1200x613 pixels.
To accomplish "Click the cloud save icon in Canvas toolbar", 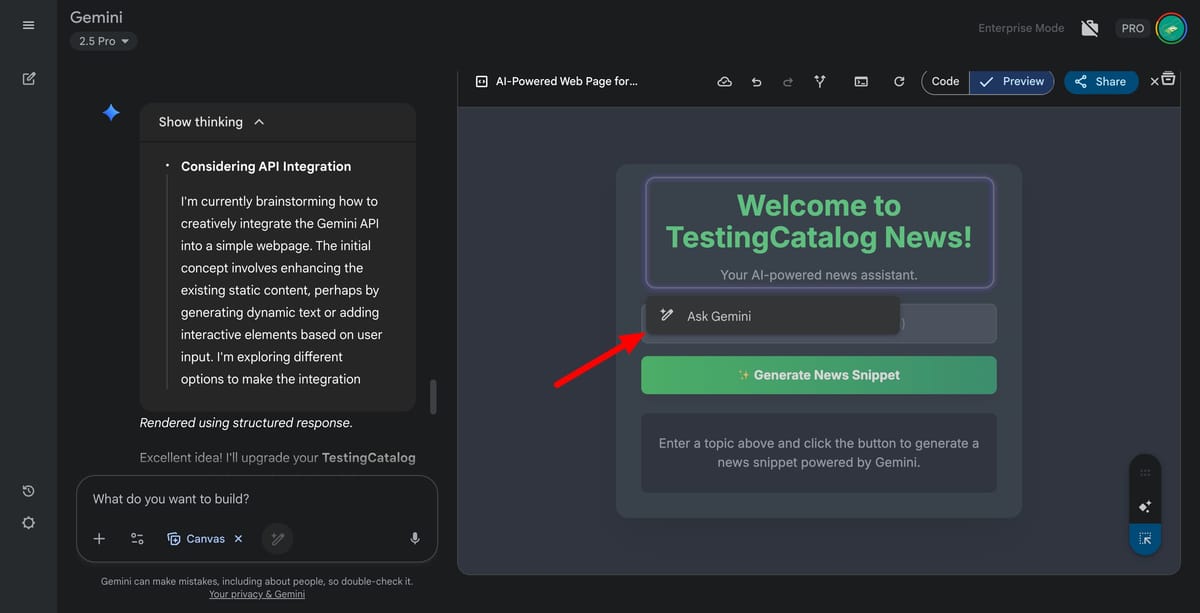I will [724, 81].
